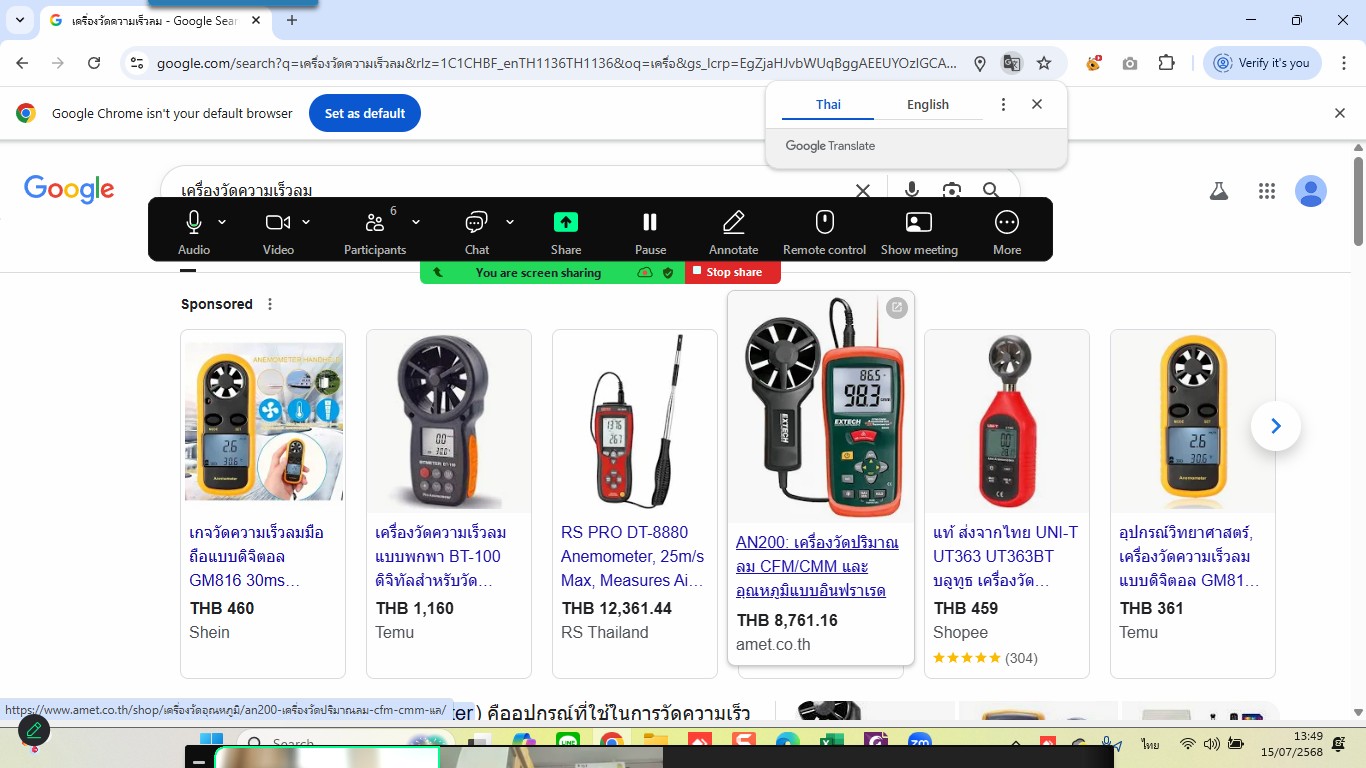Search by image with Google Lens

click(952, 190)
